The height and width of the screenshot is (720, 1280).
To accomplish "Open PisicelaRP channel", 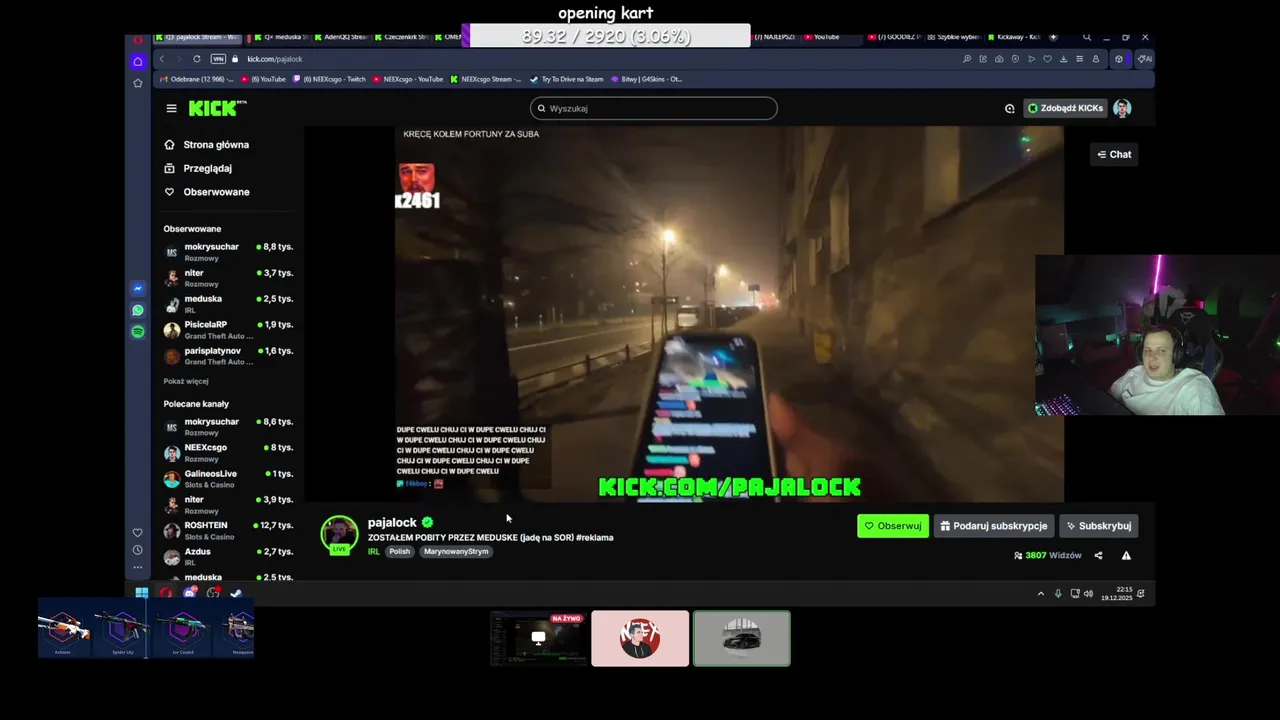I will [x=228, y=329].
